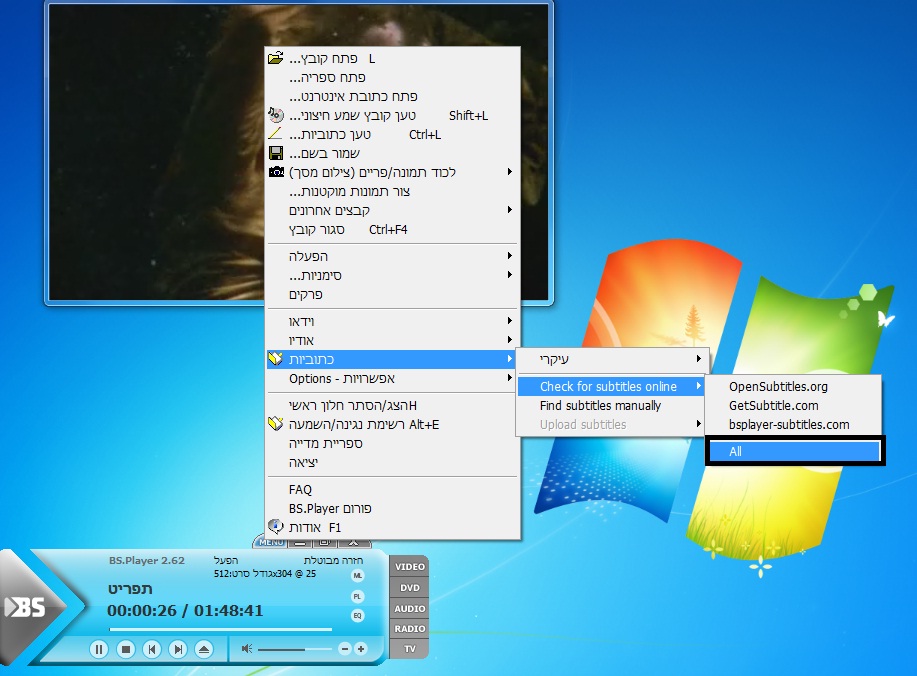
Task: Increase volume with the plus button
Action: point(361,649)
